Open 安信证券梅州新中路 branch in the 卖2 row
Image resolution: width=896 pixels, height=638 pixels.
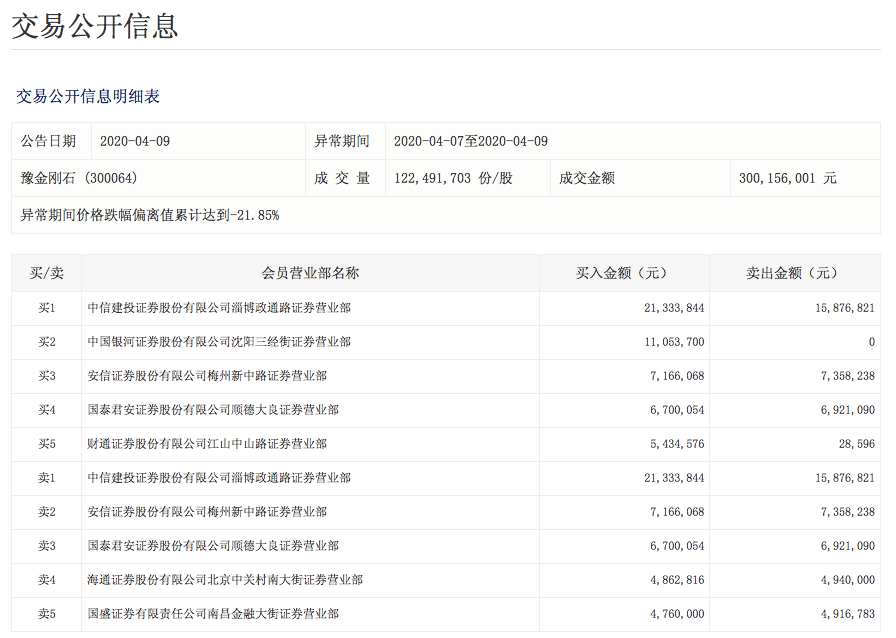(x=207, y=512)
